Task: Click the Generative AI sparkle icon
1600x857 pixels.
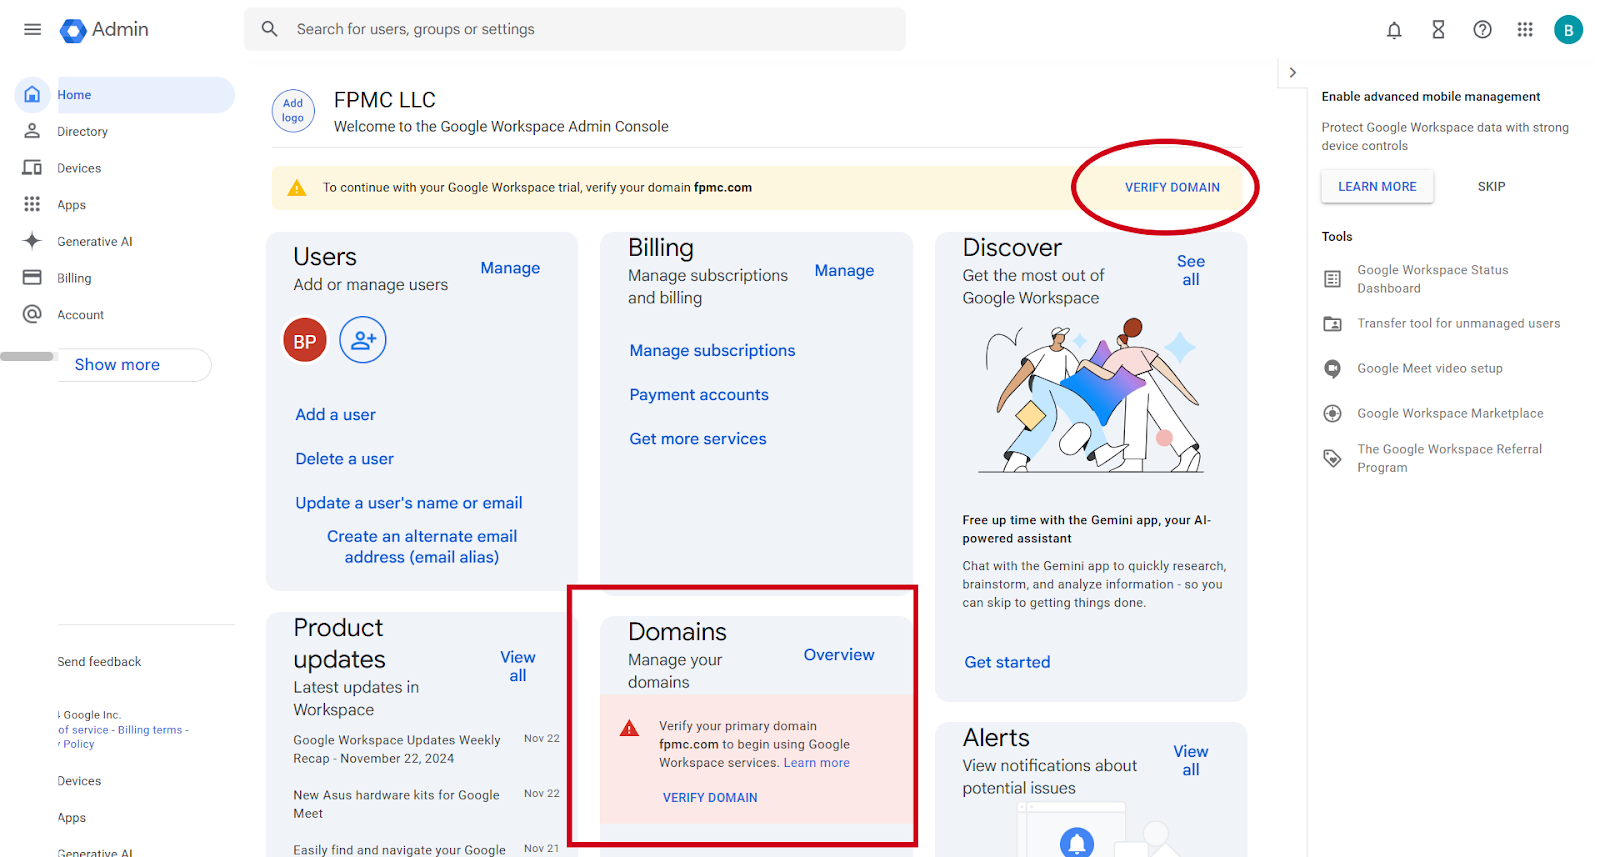Action: (x=32, y=241)
